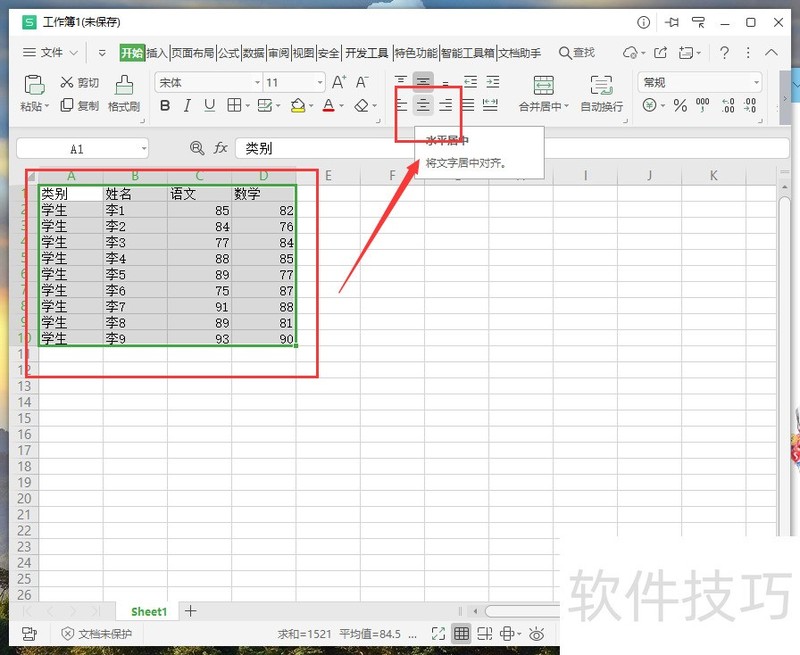Apply percent style format
This screenshot has width=800, height=655.
tap(680, 106)
